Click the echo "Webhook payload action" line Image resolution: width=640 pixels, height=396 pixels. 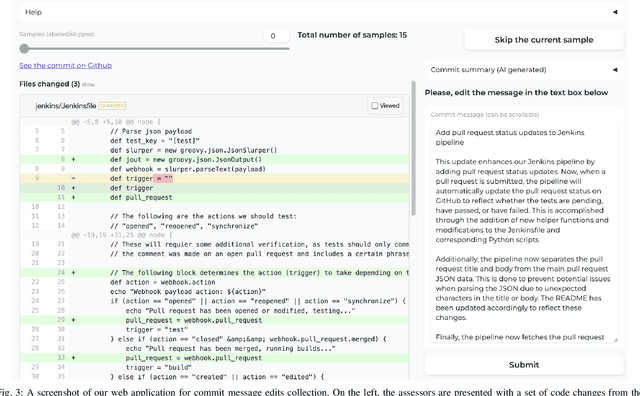pos(188,291)
